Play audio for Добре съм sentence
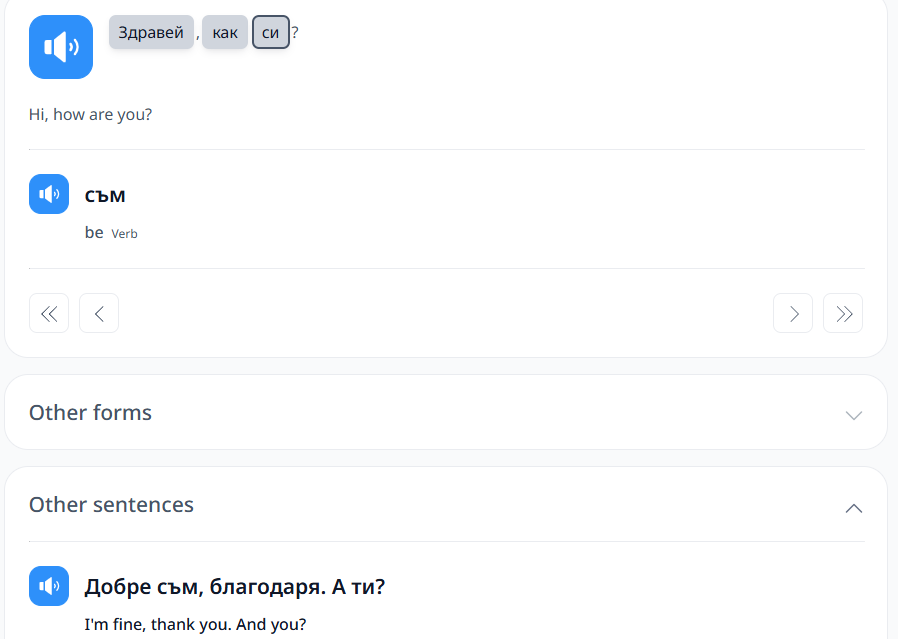This screenshot has width=898, height=639. click(x=49, y=586)
